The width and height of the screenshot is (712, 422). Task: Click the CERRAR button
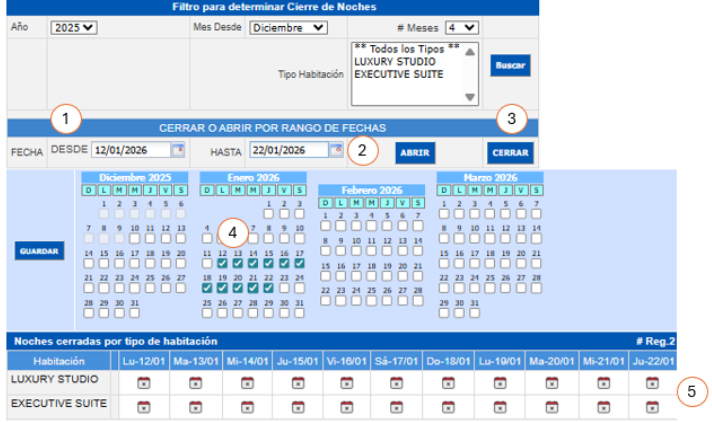point(510,153)
